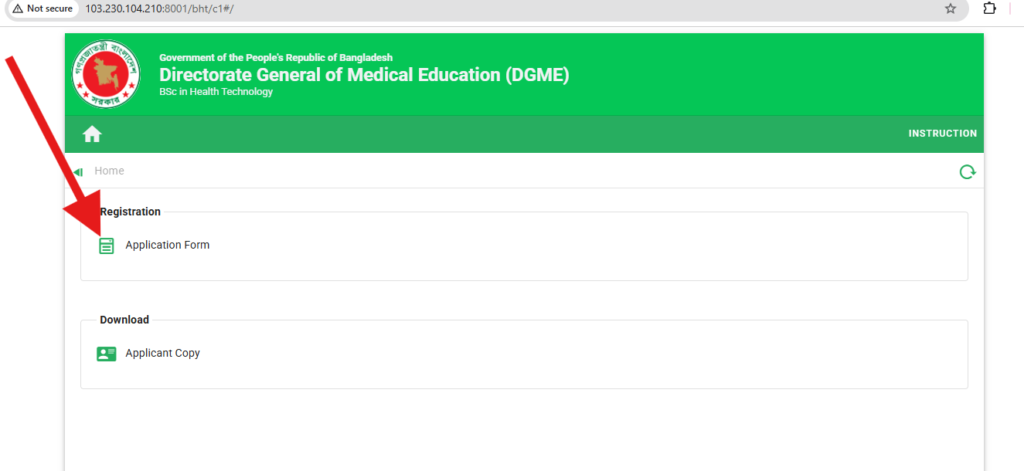Click the Download section heading
This screenshot has width=1024, height=471.
coord(124,320)
